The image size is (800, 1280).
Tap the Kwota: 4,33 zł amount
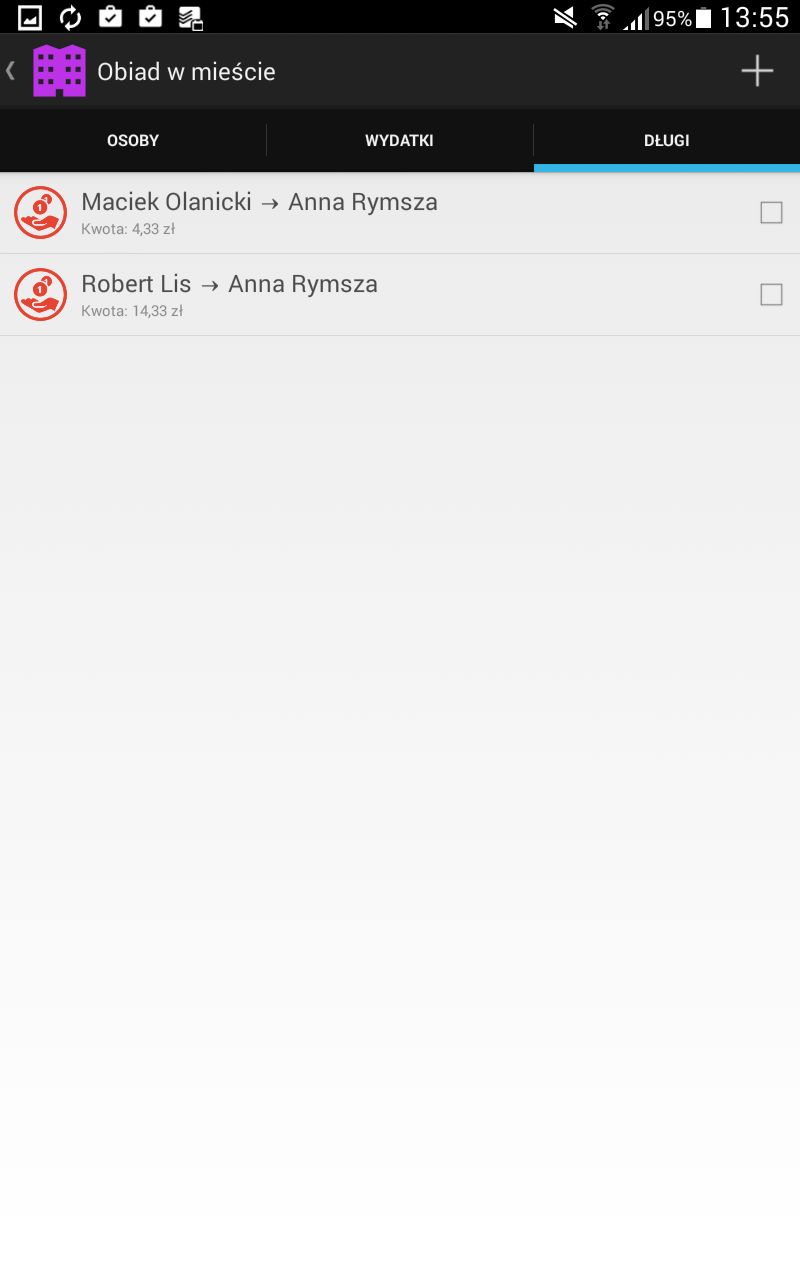tap(128, 229)
